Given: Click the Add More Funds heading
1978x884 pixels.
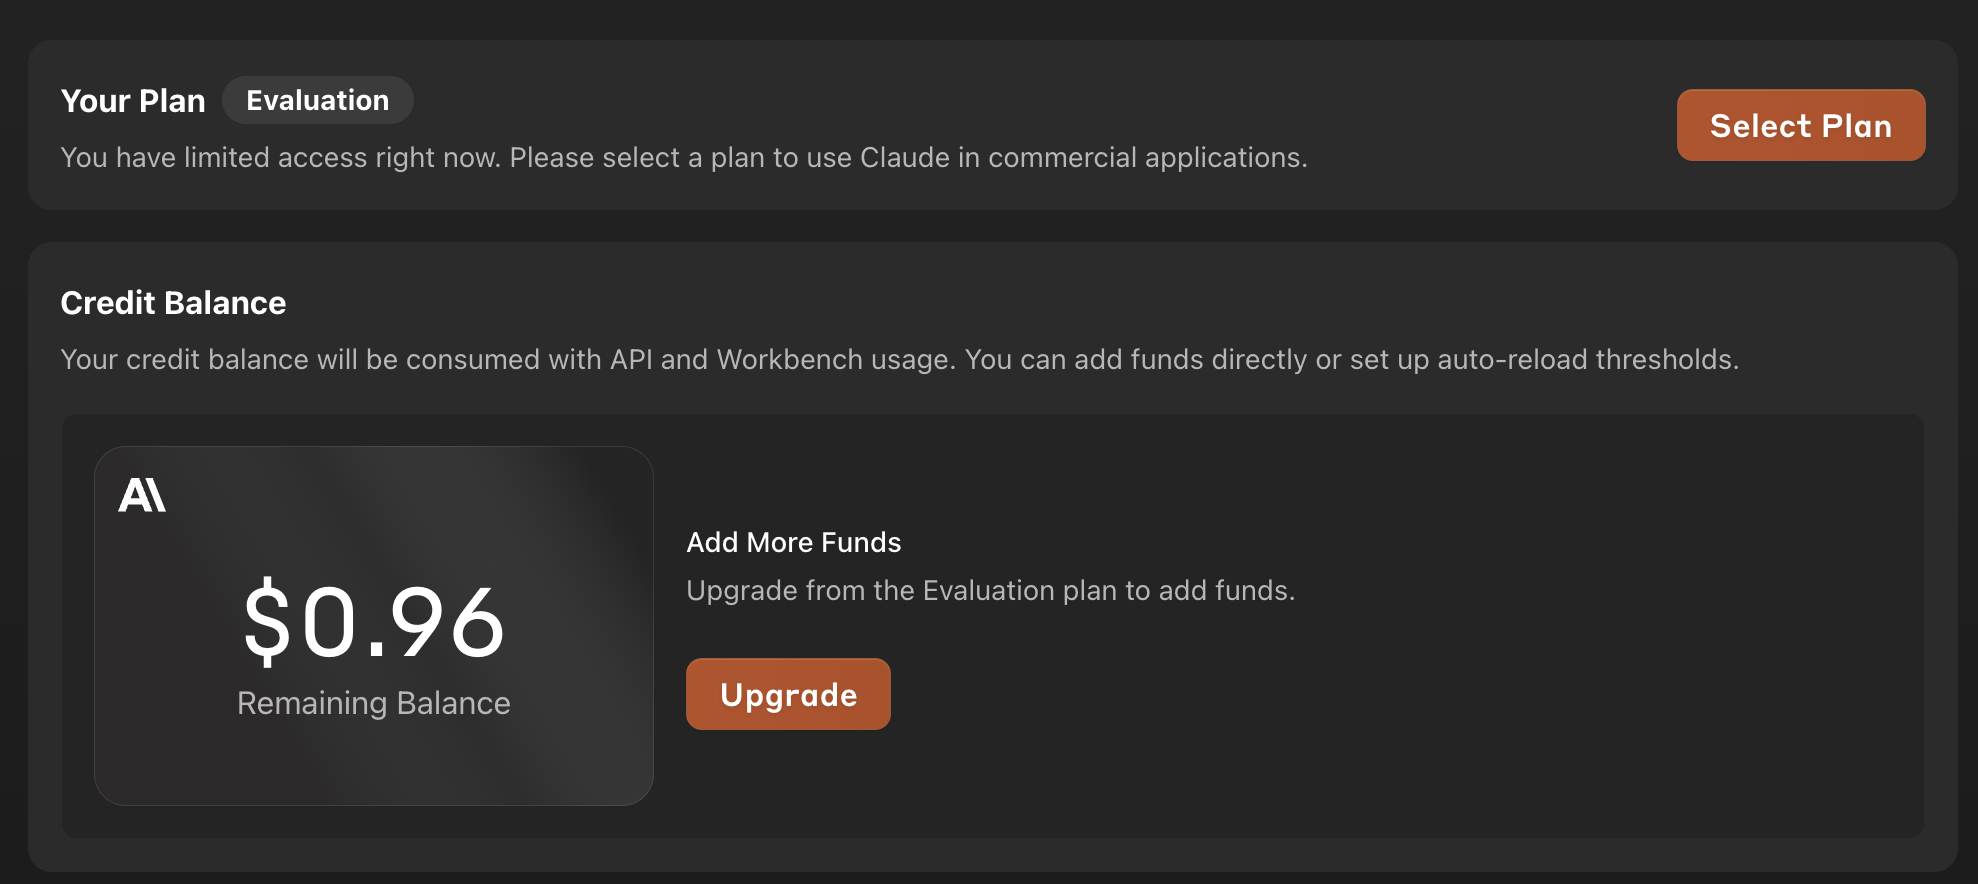Looking at the screenshot, I should [793, 542].
